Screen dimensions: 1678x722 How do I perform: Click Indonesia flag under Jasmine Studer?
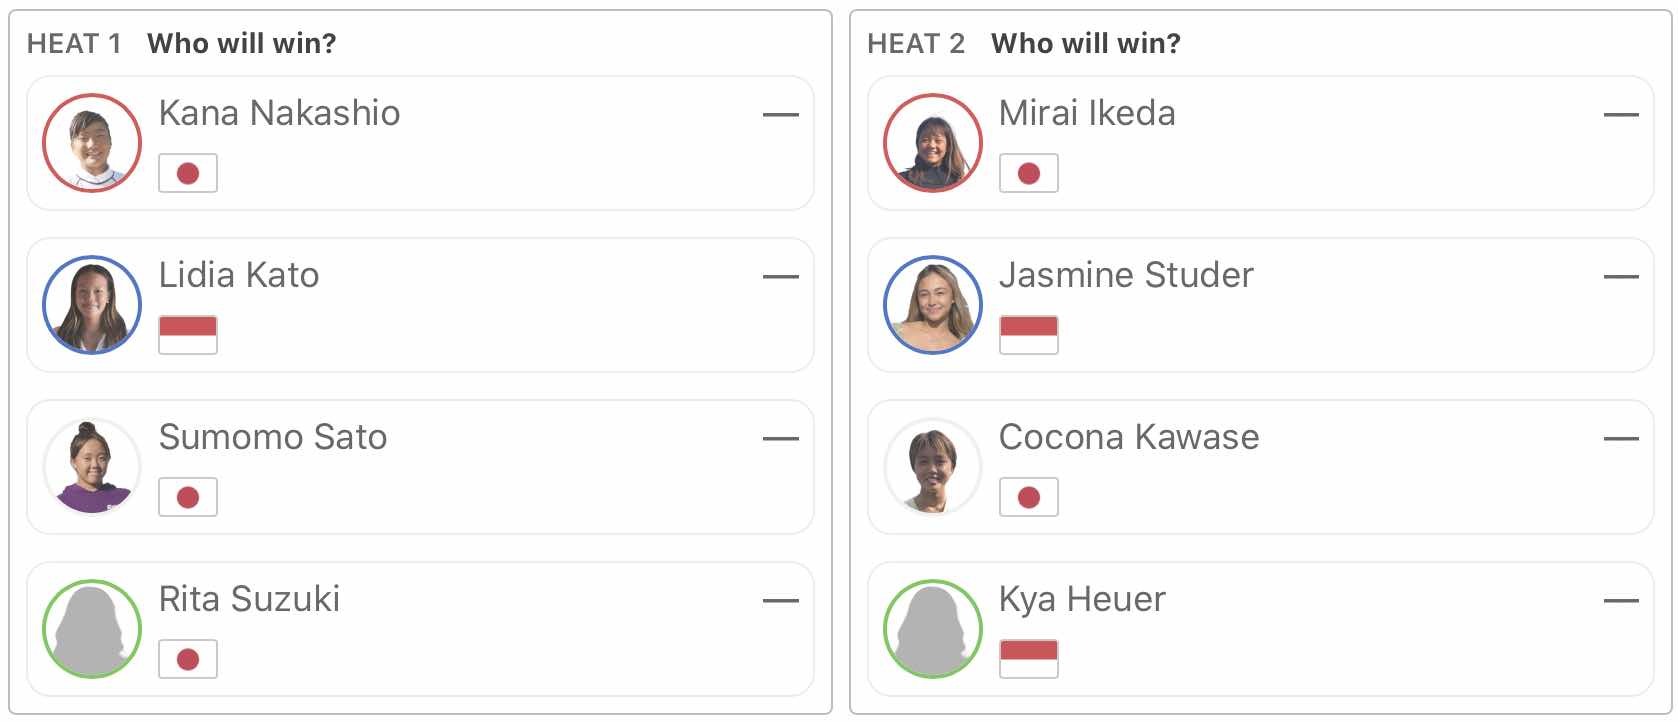click(1029, 335)
